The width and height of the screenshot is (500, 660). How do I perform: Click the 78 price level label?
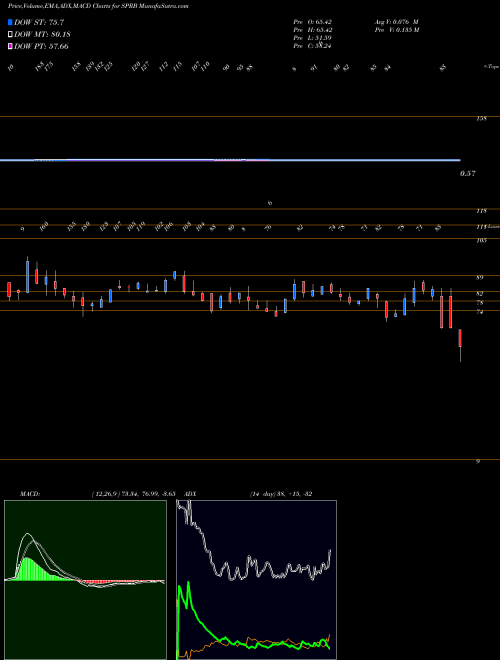pyautogui.click(x=480, y=303)
